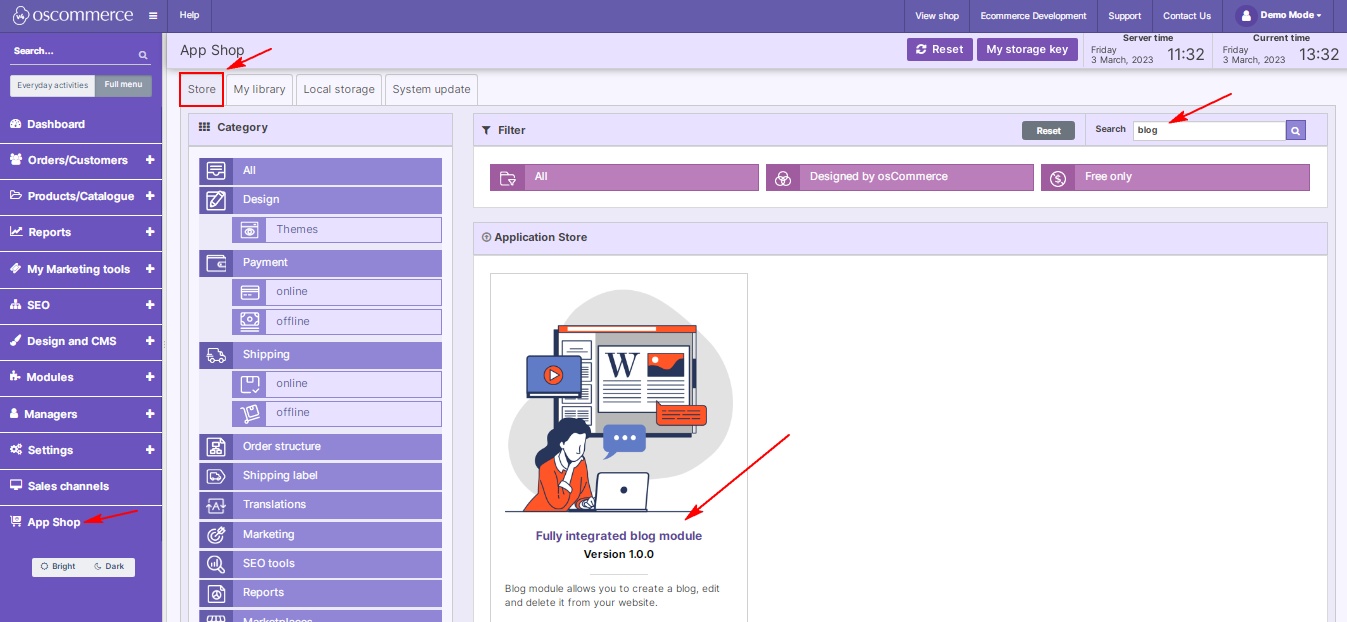Click the gray Reset button in Filter bar
Image resolution: width=1347 pixels, height=622 pixels.
[1048, 131]
